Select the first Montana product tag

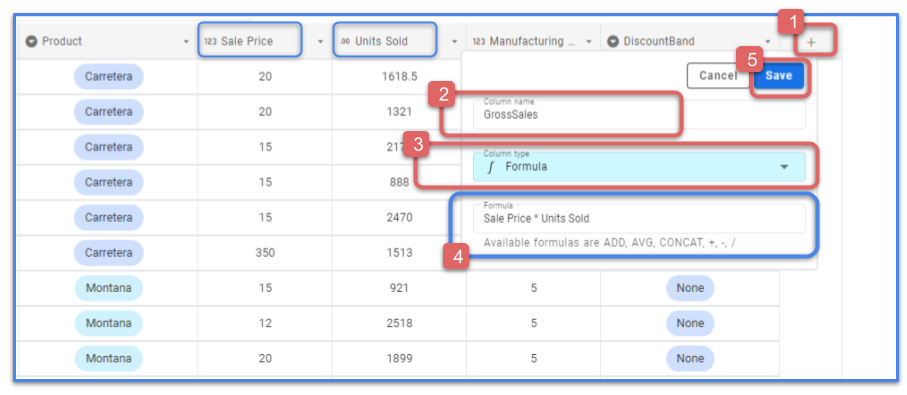point(109,287)
